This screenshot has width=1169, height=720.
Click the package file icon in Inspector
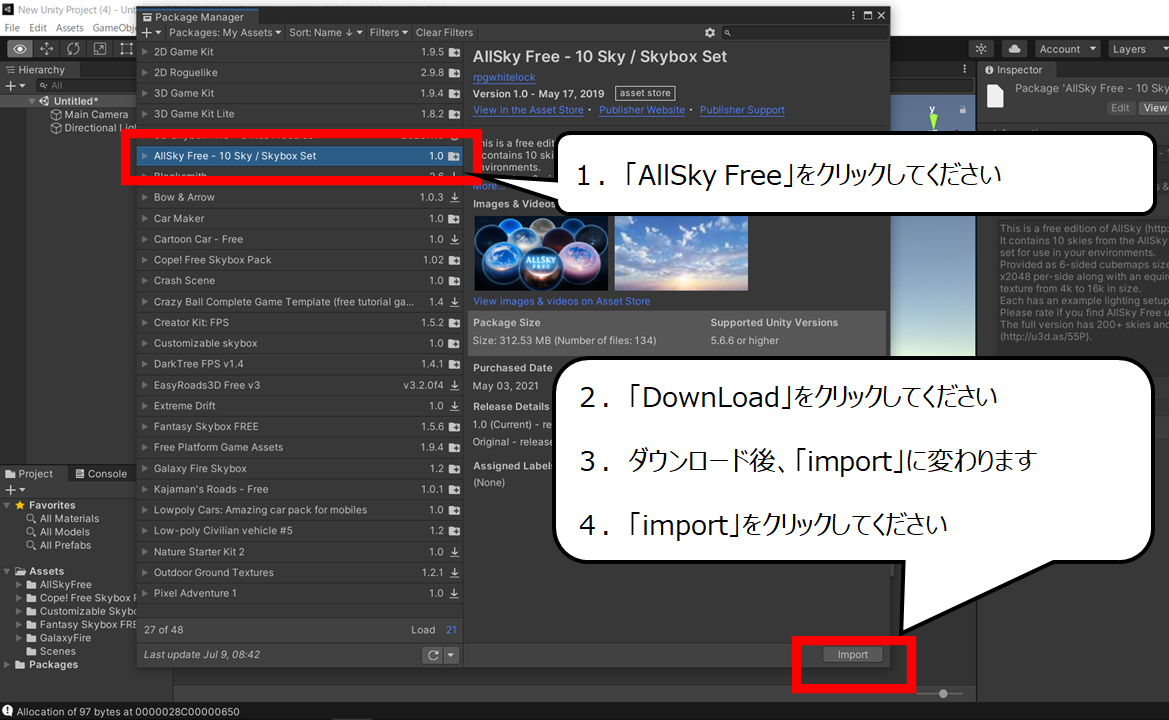(995, 96)
